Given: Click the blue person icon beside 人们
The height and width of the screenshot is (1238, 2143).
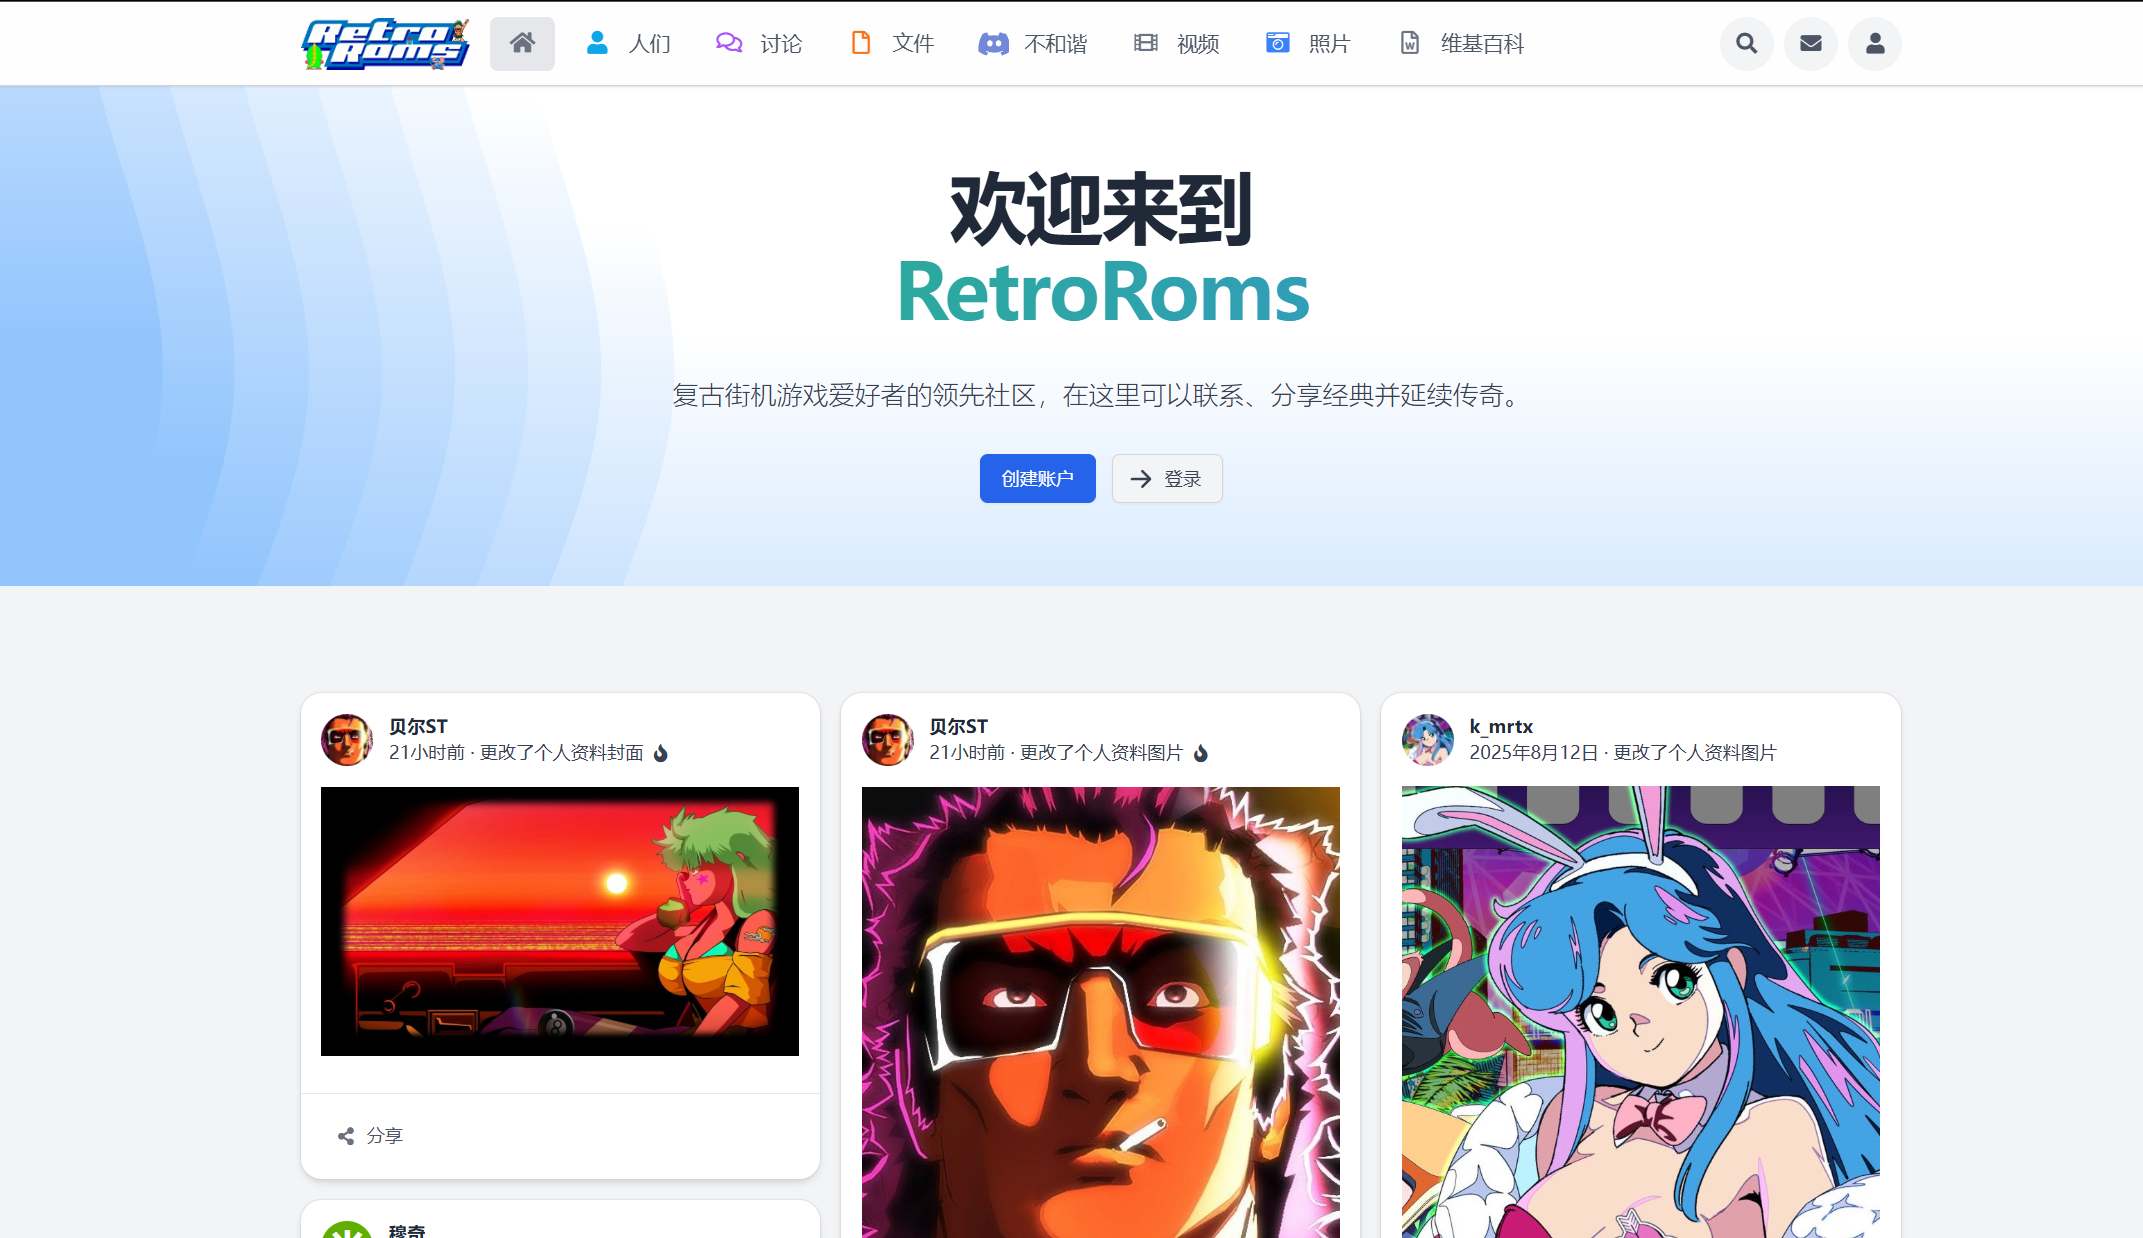Looking at the screenshot, I should click(x=597, y=43).
